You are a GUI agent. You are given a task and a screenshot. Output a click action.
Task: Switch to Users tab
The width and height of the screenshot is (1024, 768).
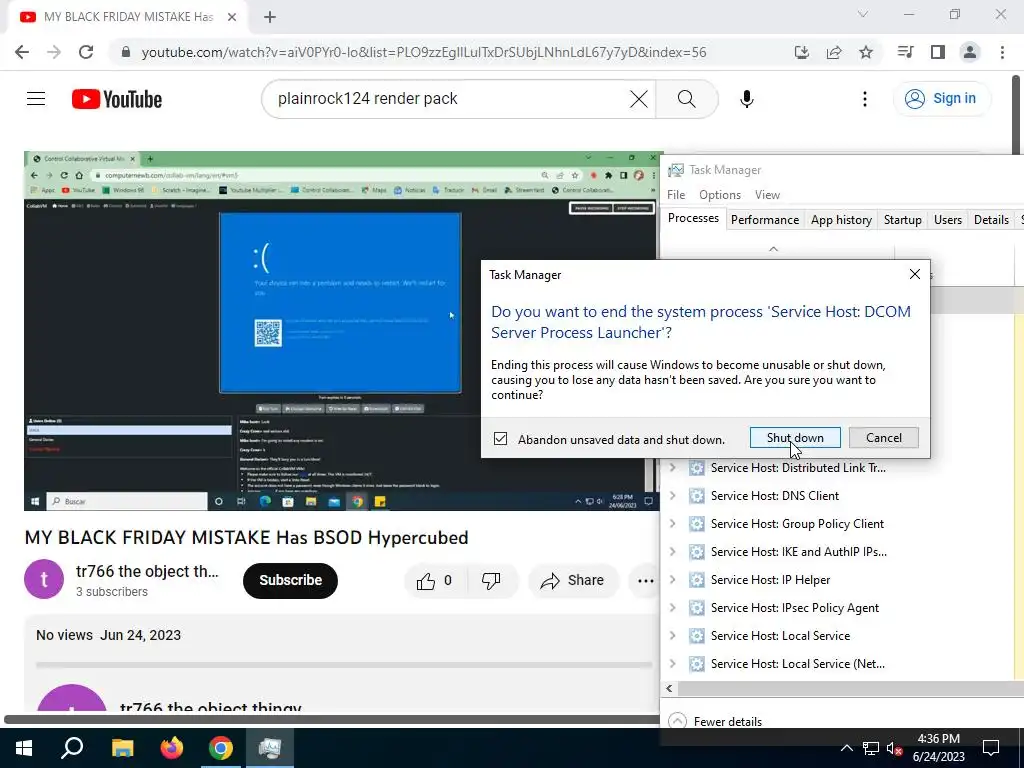(x=948, y=220)
